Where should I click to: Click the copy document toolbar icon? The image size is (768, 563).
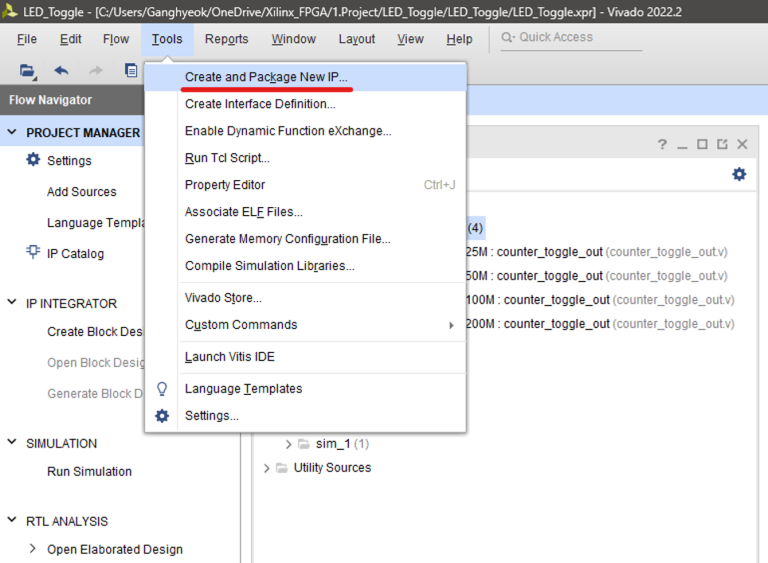point(131,71)
